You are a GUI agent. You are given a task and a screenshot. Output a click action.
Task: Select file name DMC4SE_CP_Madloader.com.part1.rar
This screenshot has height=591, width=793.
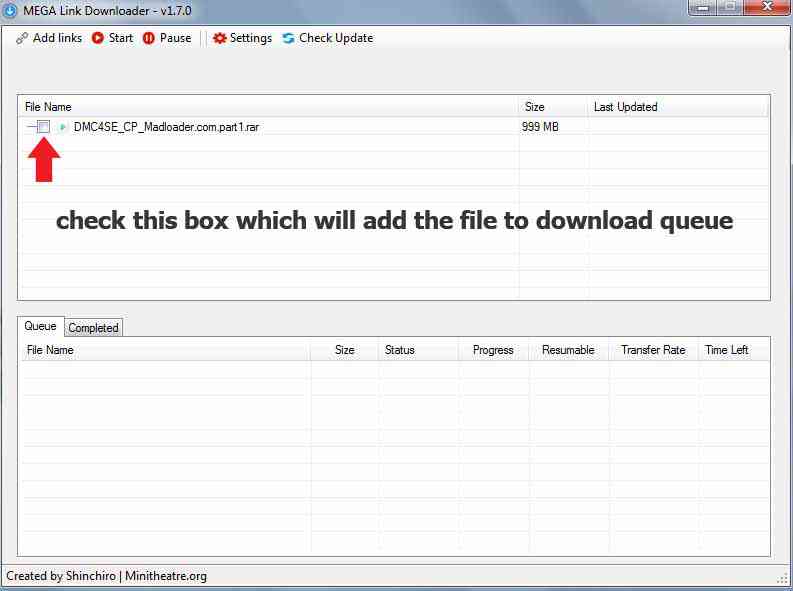pyautogui.click(x=166, y=127)
